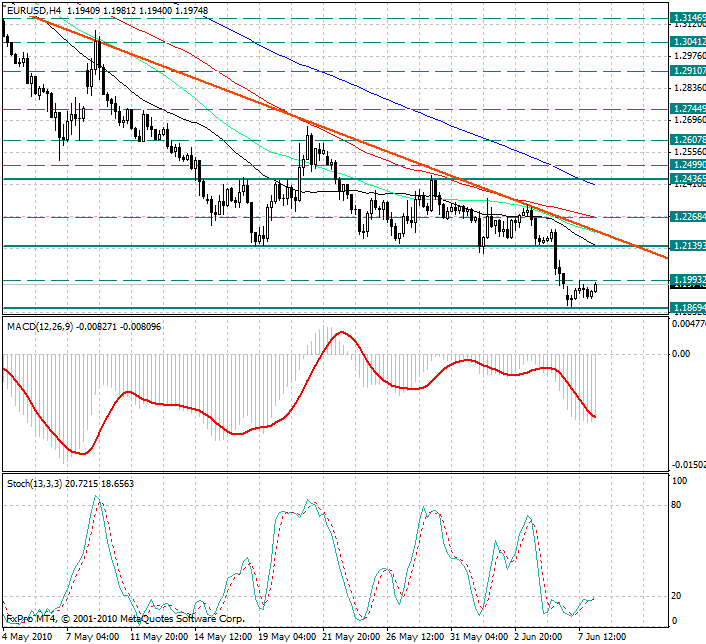This screenshot has height=644, width=706.
Task: Click the 1.2976 price scale value
Action: click(689, 56)
